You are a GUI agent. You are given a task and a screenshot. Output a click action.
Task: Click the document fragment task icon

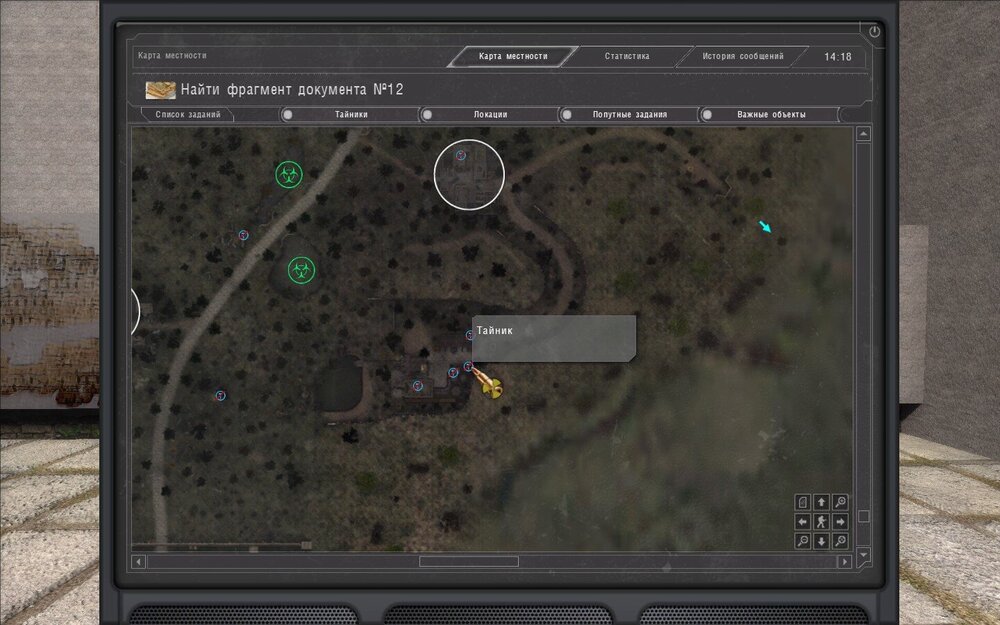(x=161, y=90)
